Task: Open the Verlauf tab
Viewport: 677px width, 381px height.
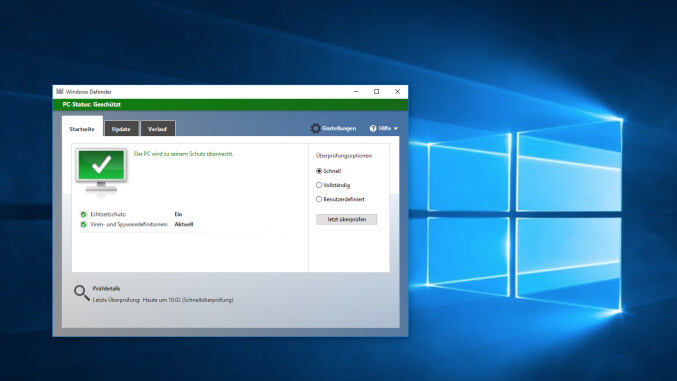Action: pos(158,129)
